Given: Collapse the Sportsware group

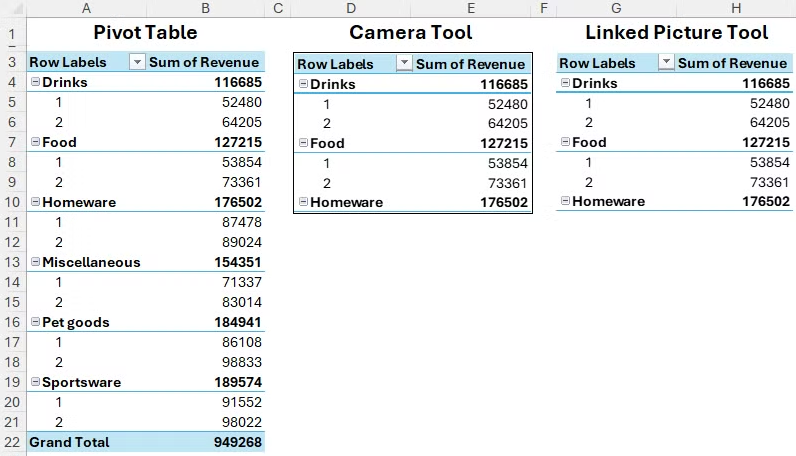Looking at the screenshot, I should 35,381.
